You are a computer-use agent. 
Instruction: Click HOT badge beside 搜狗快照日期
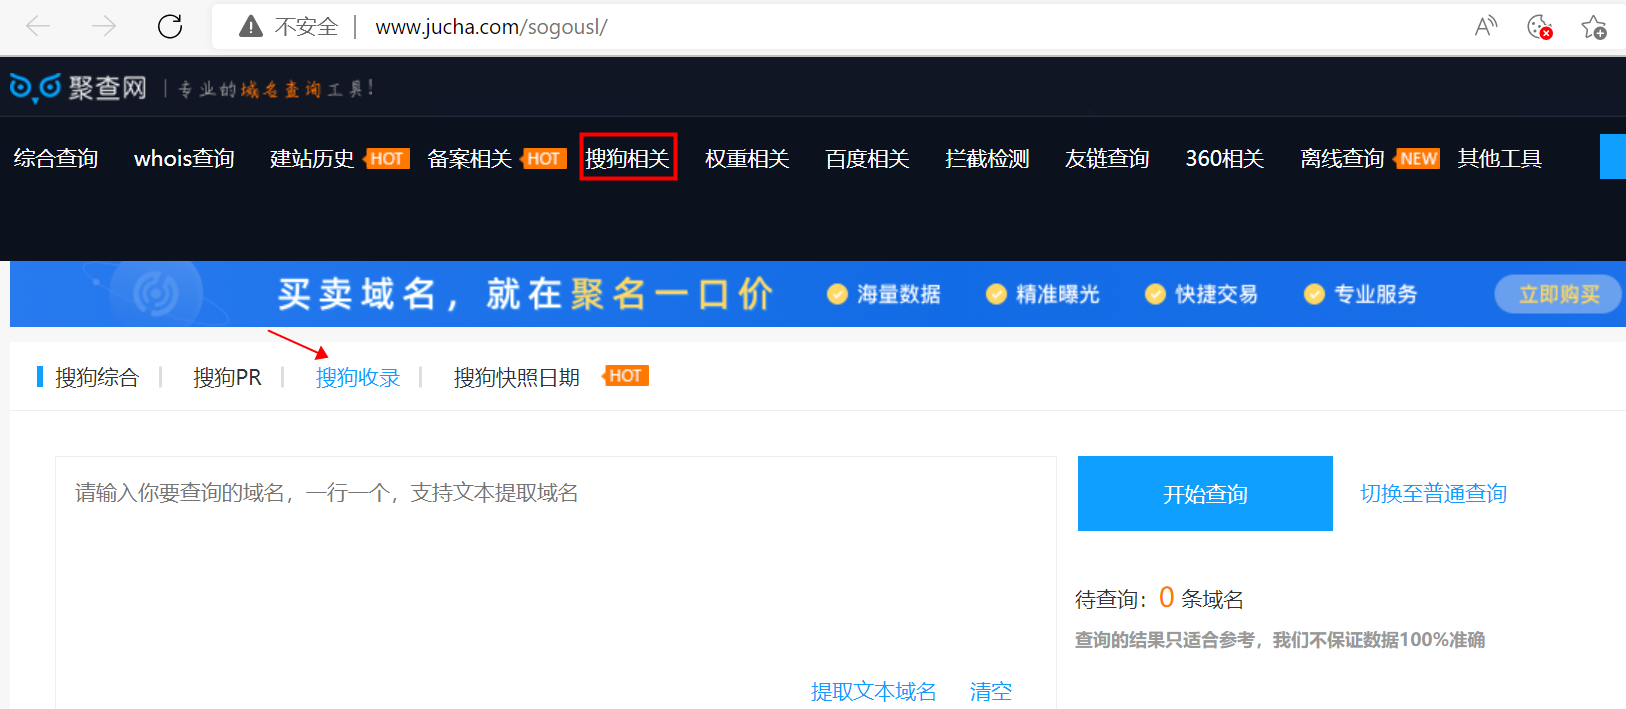(x=626, y=375)
